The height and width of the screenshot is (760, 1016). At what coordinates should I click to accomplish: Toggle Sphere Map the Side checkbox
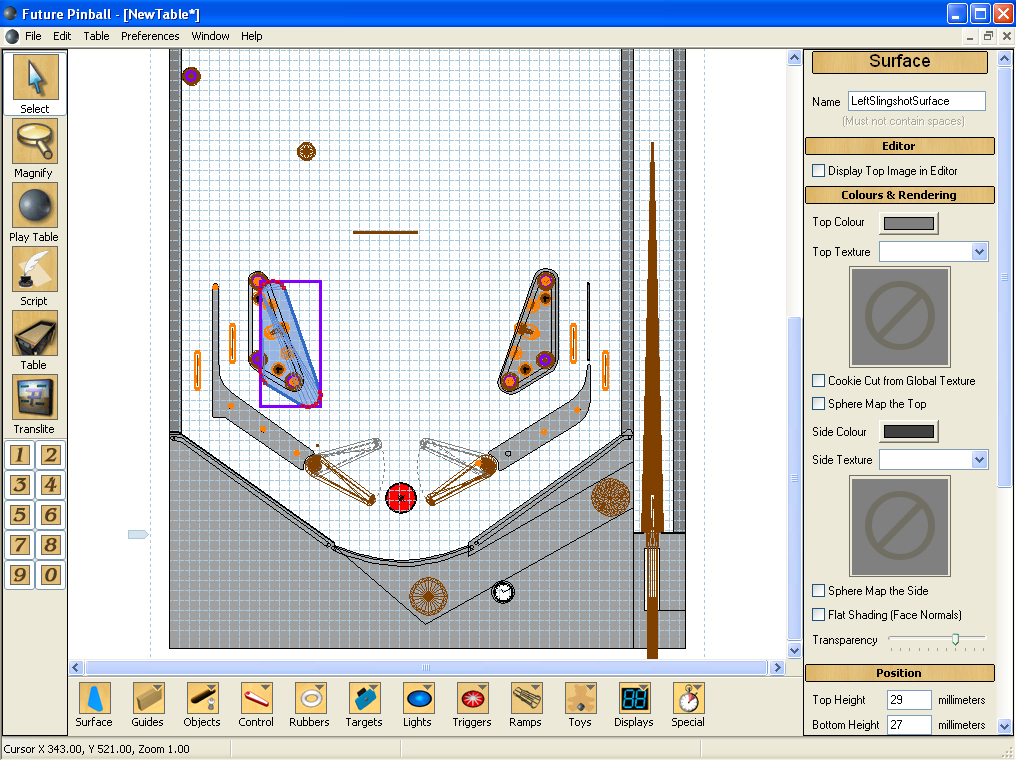click(x=819, y=590)
